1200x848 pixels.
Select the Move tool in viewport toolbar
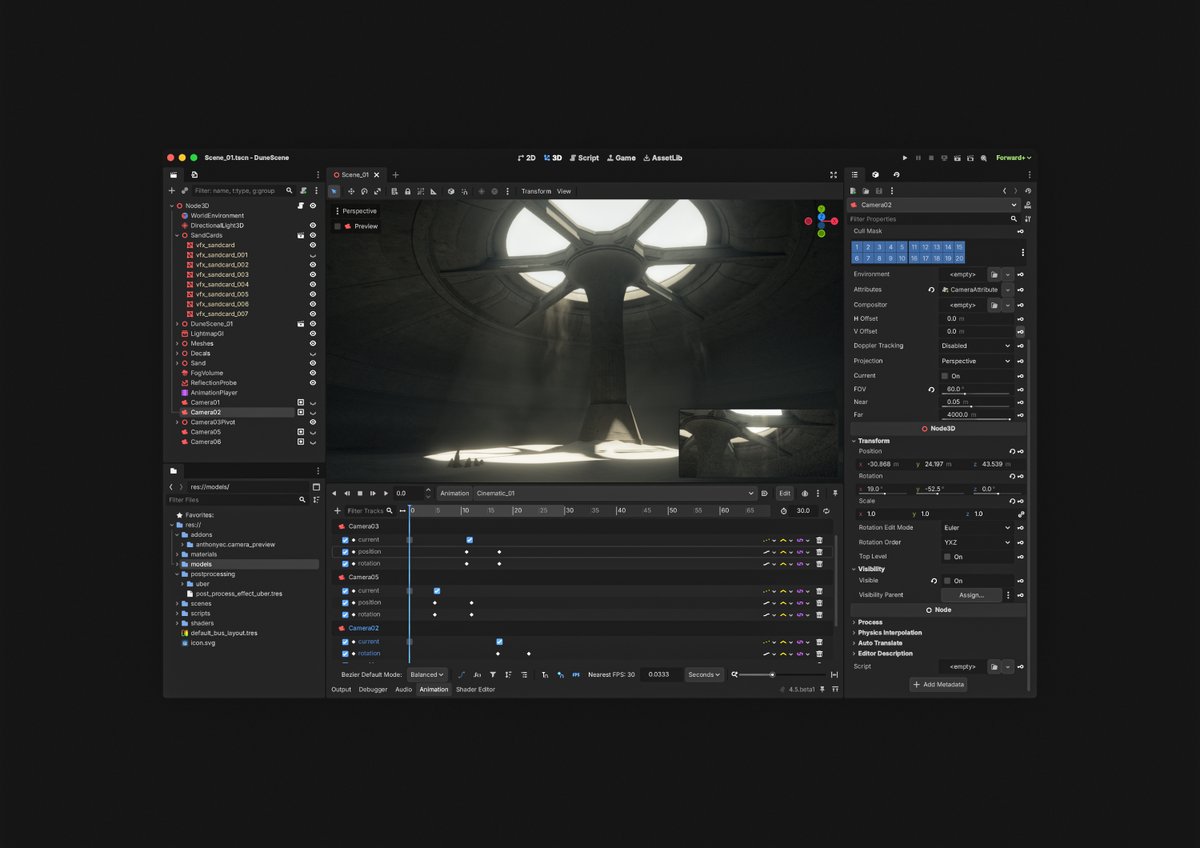351,191
